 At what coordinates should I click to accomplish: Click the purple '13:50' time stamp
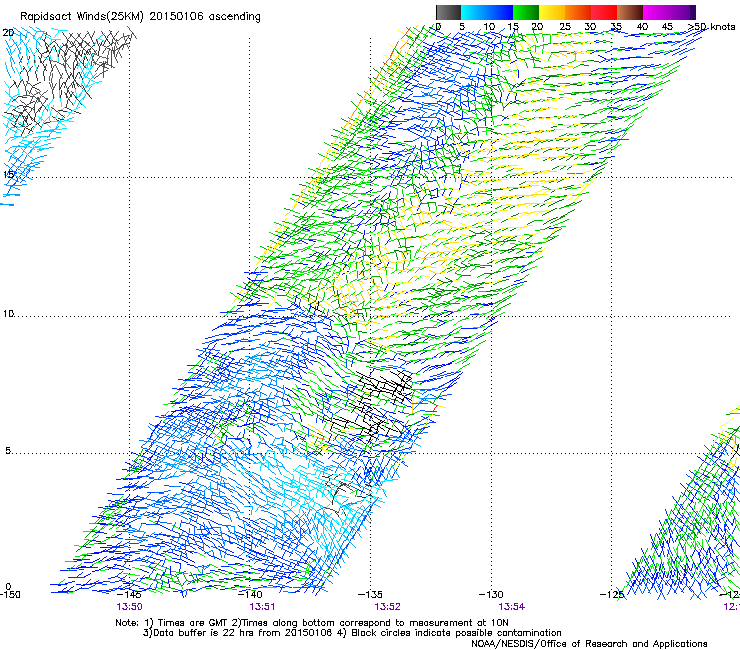pyautogui.click(x=129, y=607)
